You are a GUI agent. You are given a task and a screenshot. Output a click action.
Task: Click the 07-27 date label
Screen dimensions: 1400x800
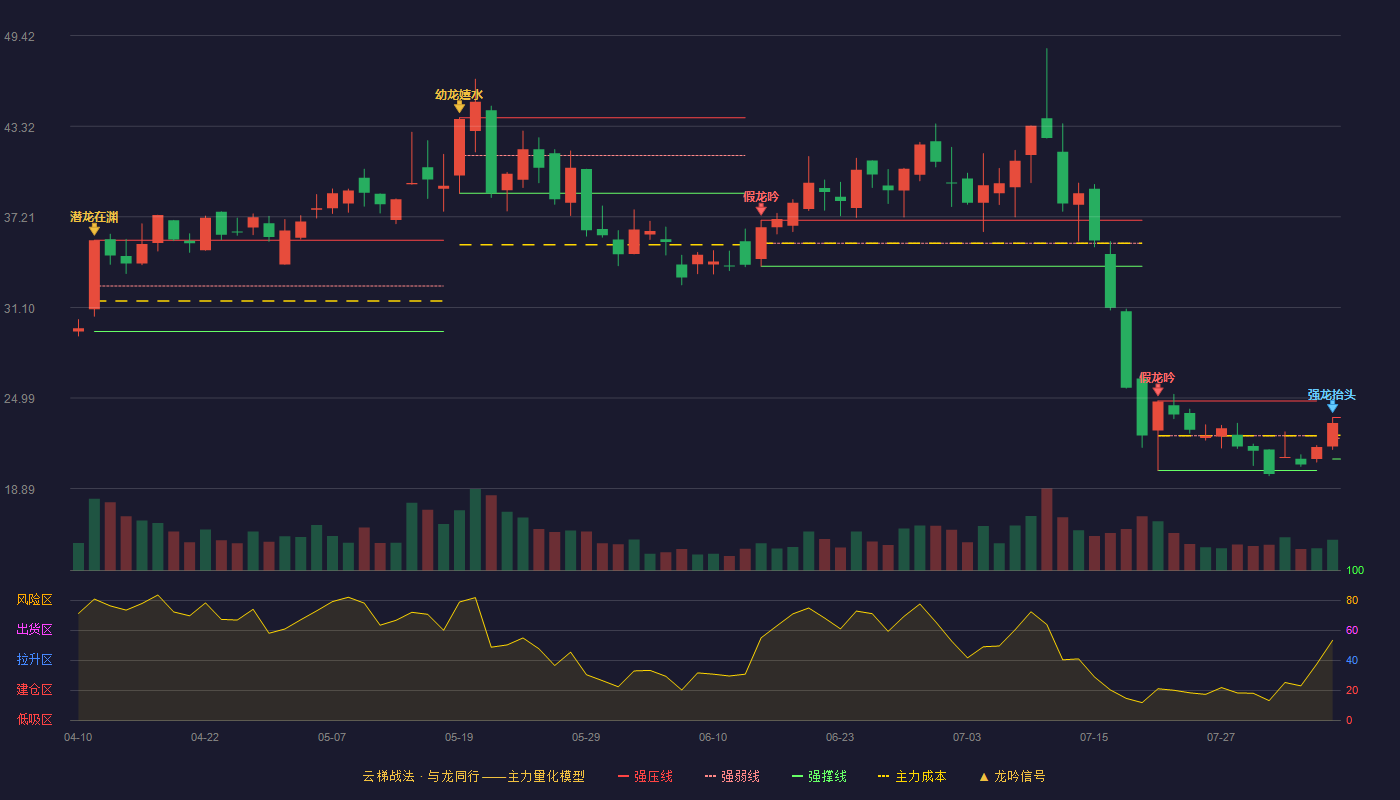tap(1221, 737)
